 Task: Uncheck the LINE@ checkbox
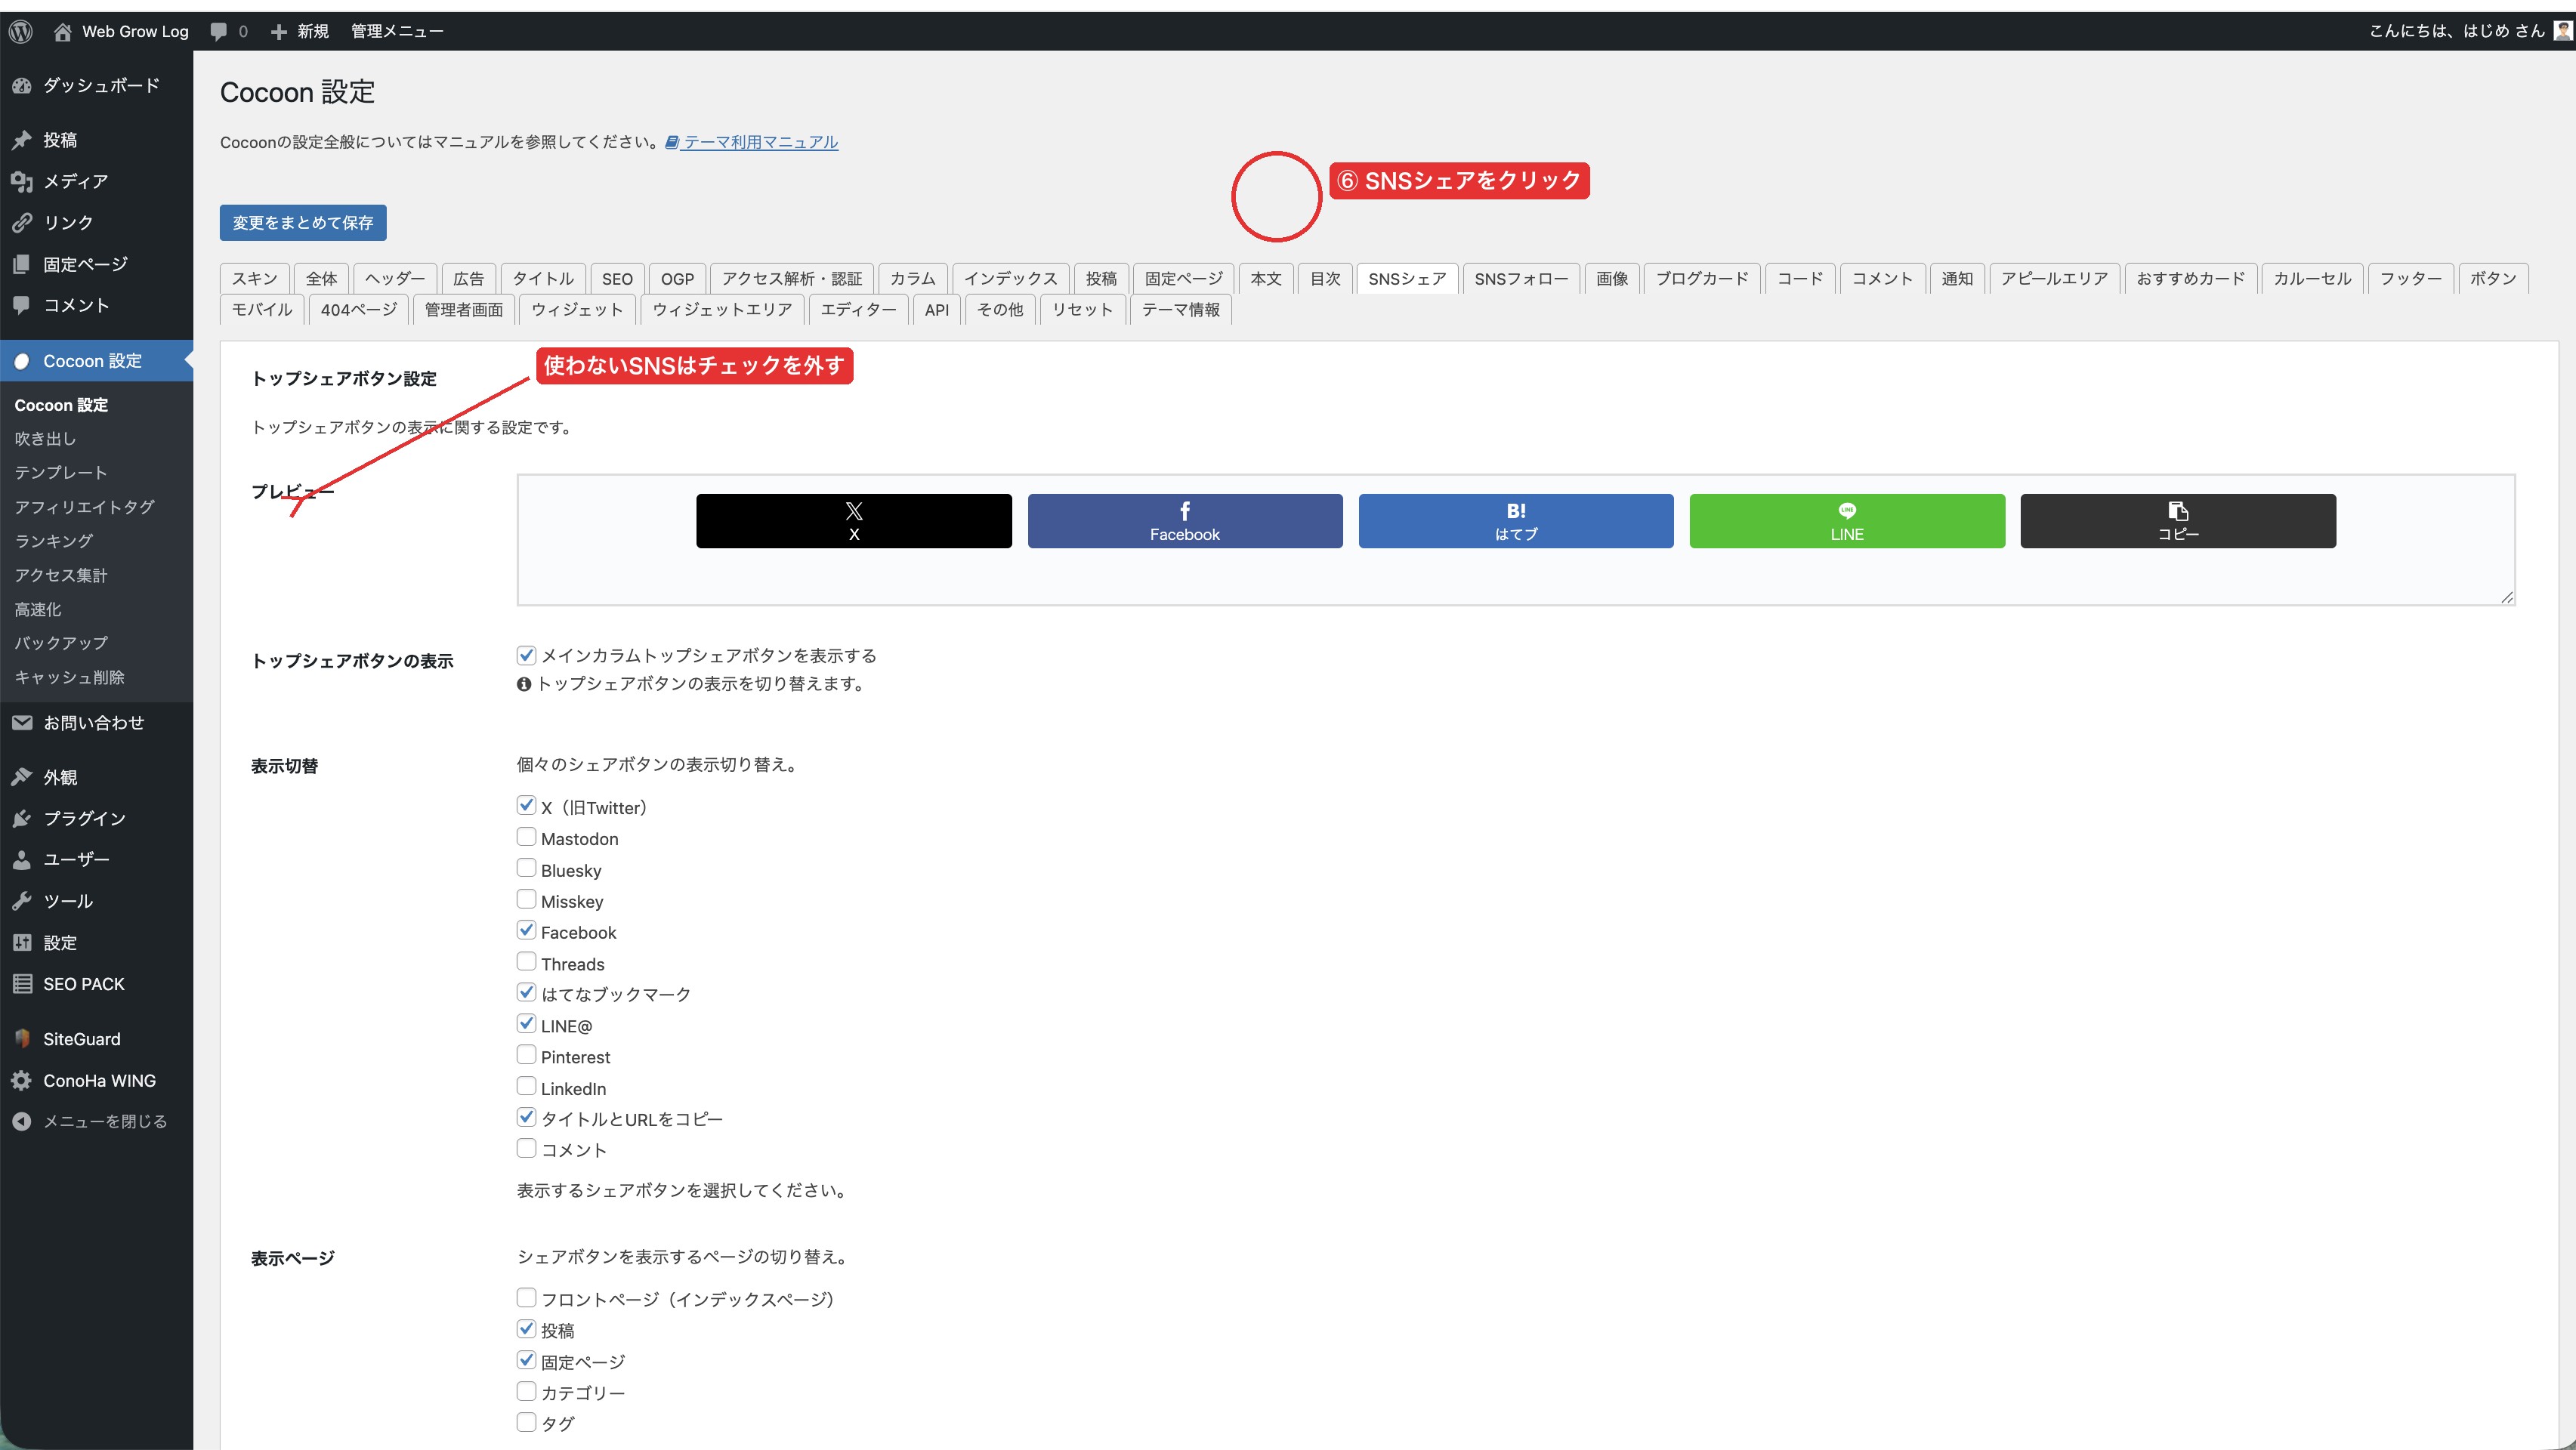point(526,1024)
